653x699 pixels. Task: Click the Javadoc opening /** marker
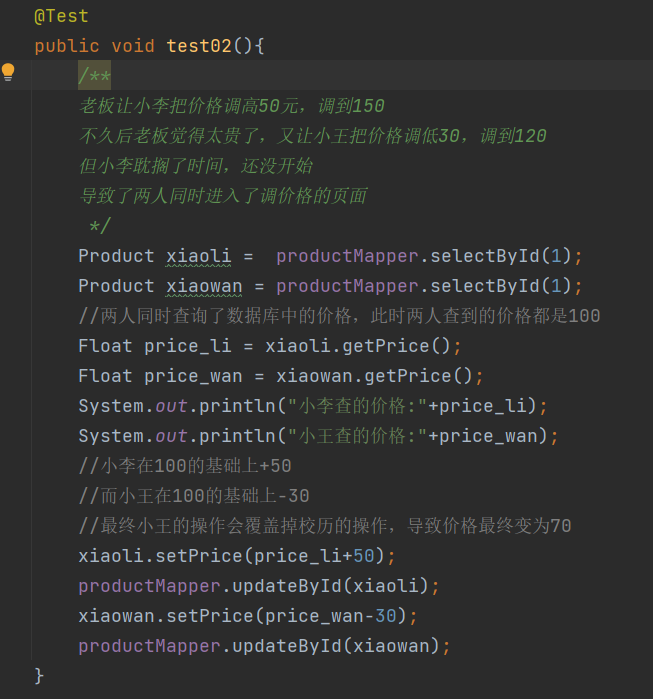click(x=95, y=76)
